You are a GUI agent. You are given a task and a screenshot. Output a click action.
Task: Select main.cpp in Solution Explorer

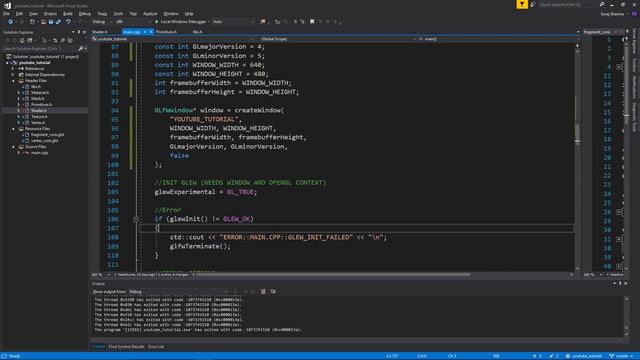point(40,153)
